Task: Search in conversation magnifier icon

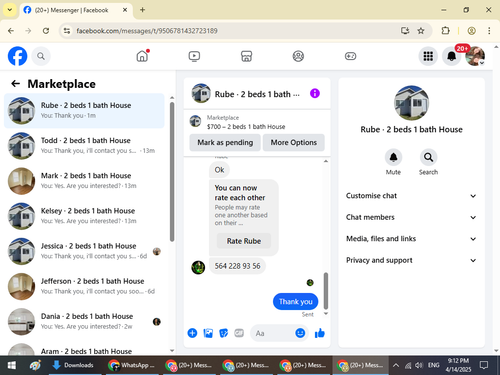Action: [428, 157]
